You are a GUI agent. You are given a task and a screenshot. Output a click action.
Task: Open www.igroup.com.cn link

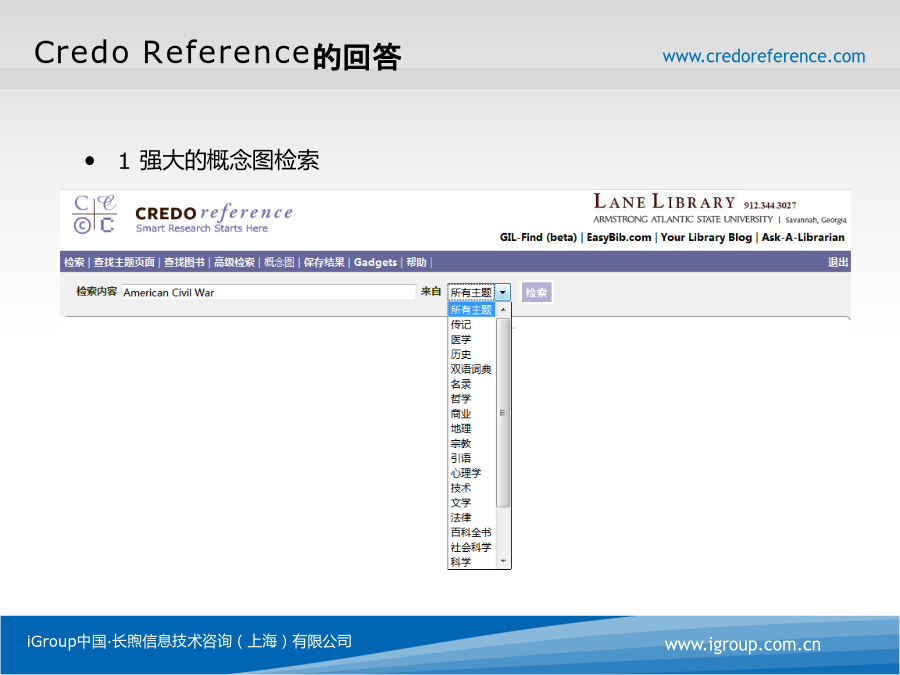[742, 645]
